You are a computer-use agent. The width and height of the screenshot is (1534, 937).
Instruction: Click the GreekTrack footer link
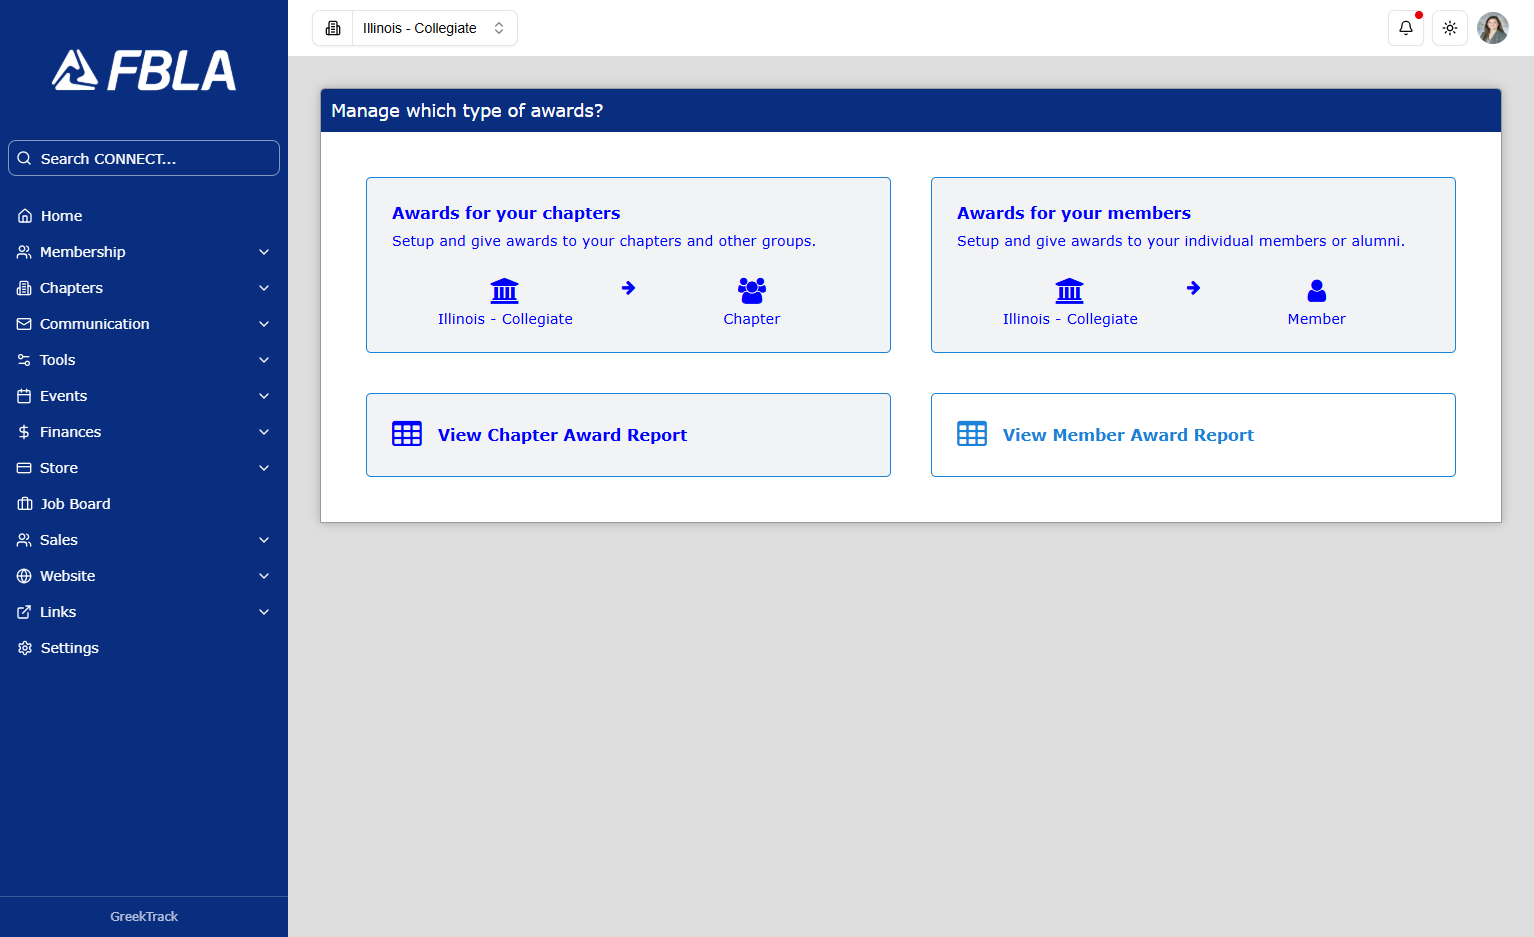click(144, 916)
